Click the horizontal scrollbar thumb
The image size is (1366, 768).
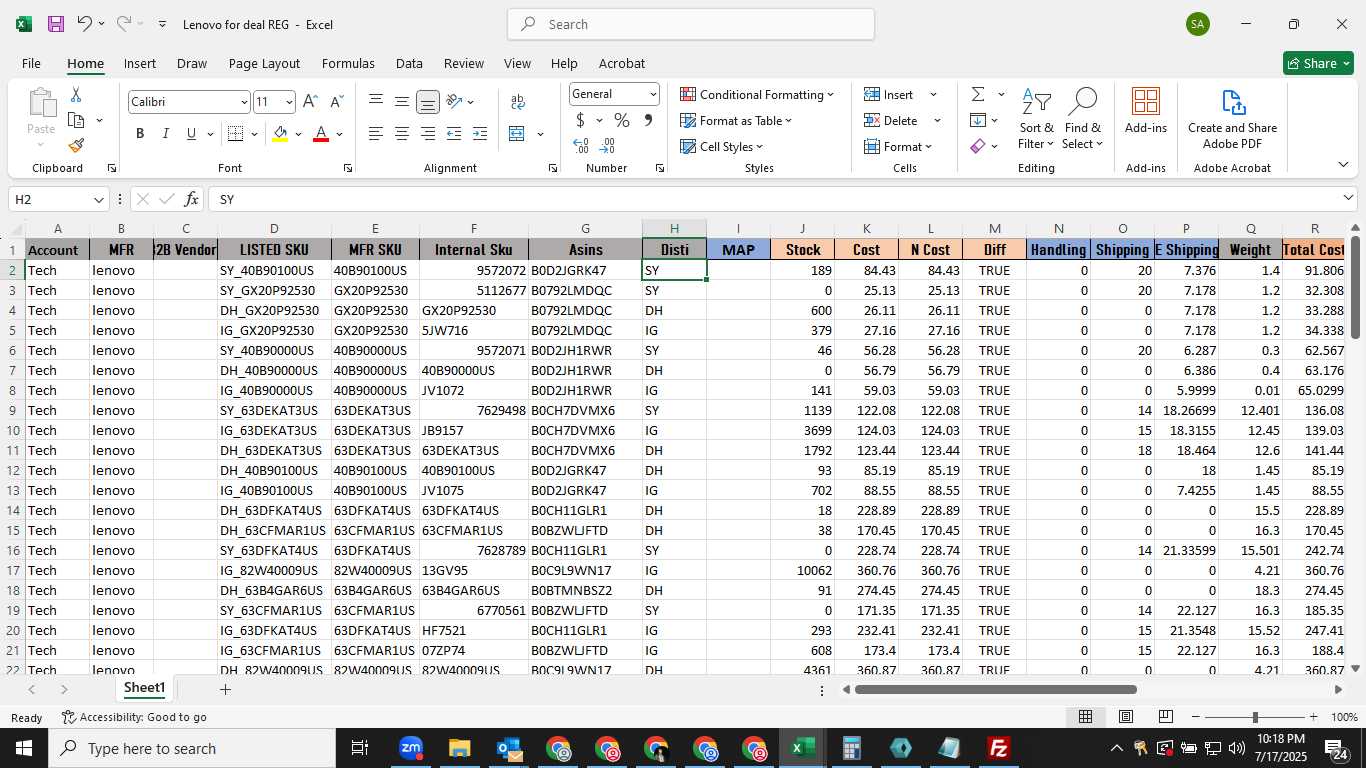996,689
